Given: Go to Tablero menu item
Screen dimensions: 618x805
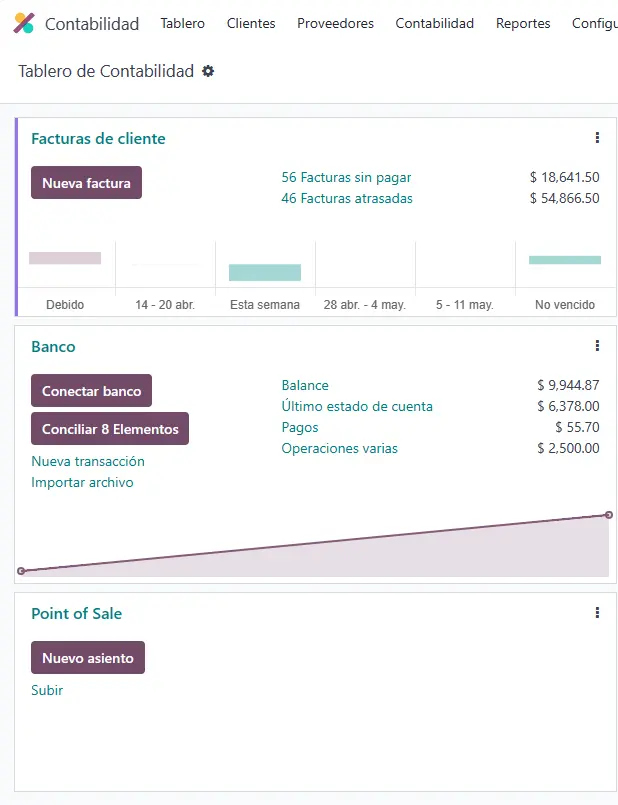Looking at the screenshot, I should (x=182, y=24).
